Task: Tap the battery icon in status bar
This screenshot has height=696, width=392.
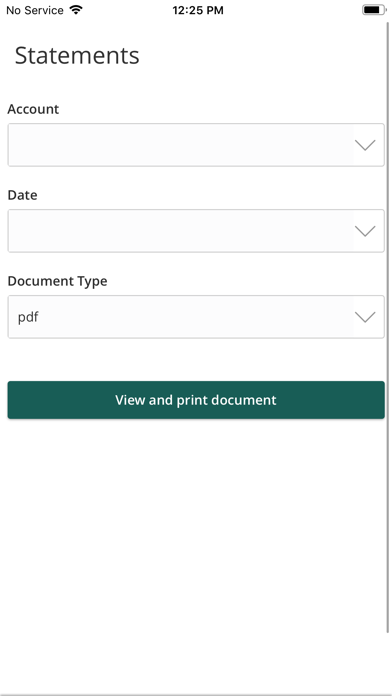Action: tap(374, 10)
